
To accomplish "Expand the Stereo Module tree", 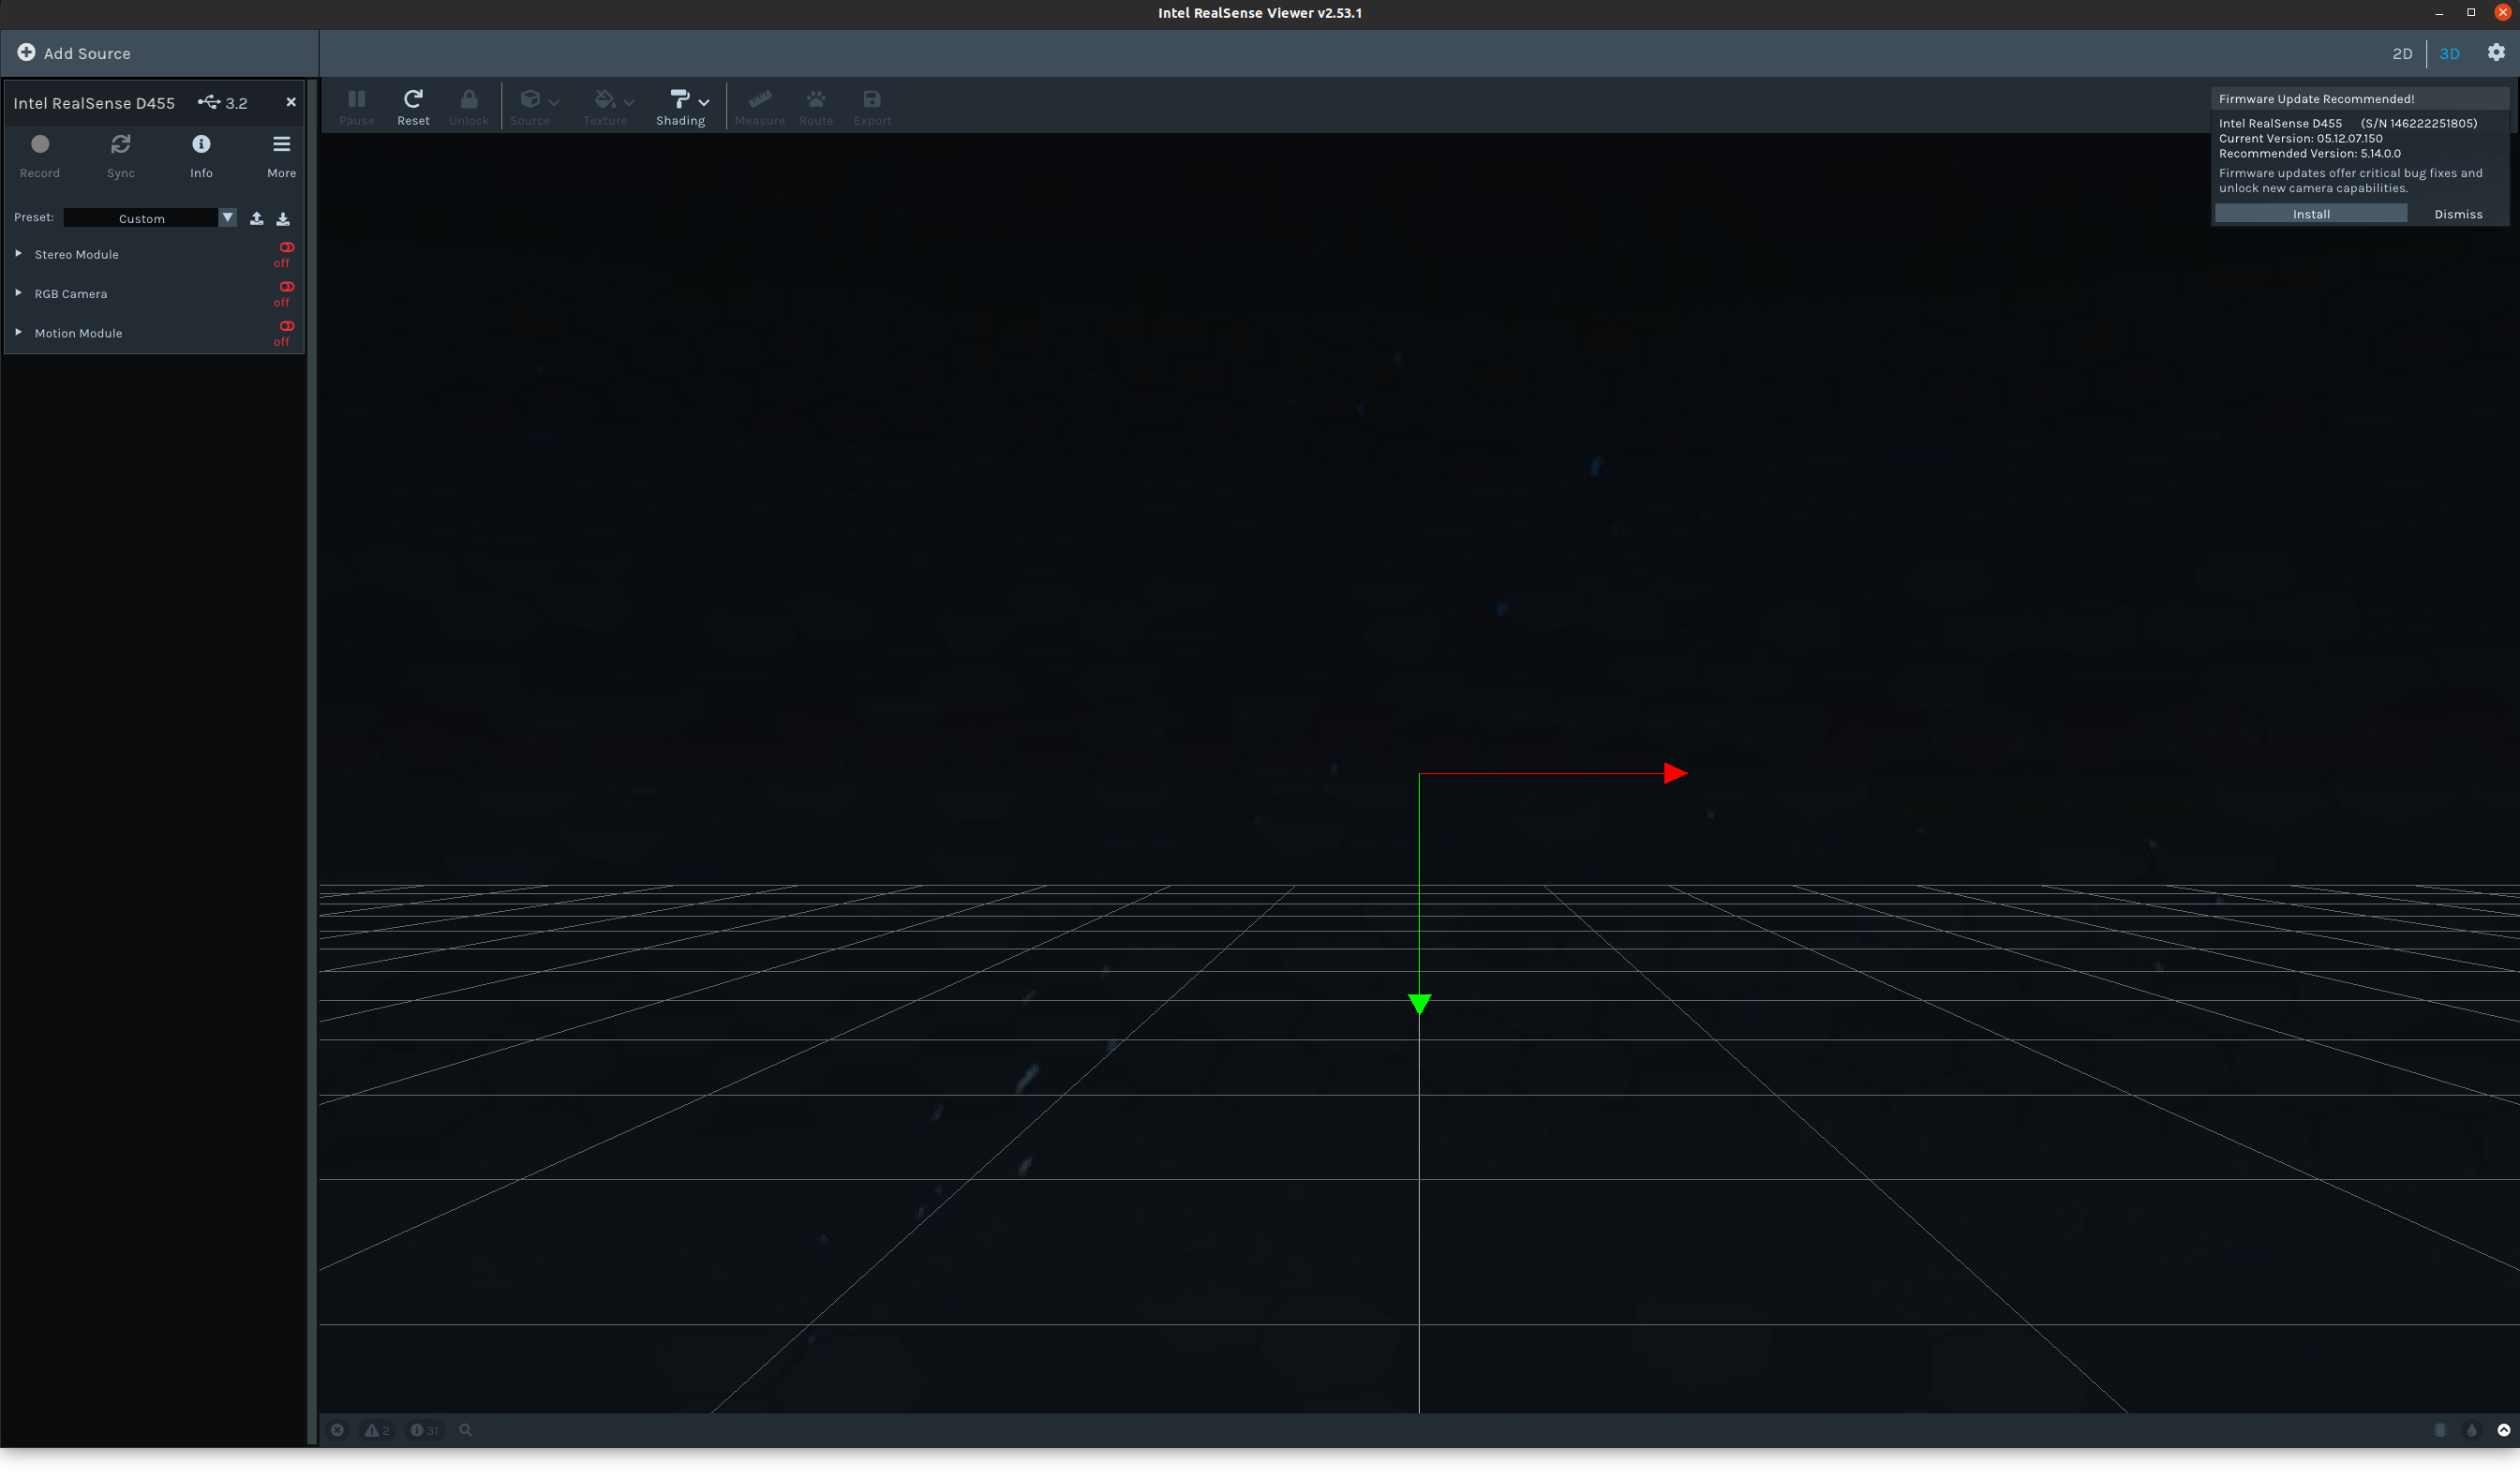I will (x=19, y=254).
